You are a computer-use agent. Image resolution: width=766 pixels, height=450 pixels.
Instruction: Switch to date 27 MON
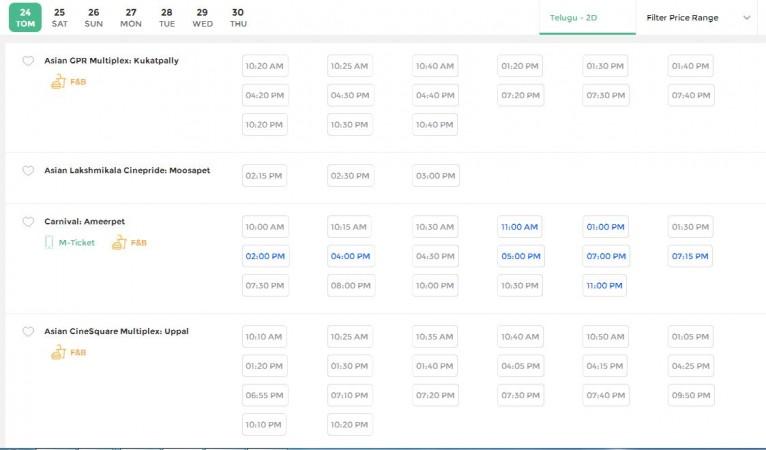tap(131, 18)
